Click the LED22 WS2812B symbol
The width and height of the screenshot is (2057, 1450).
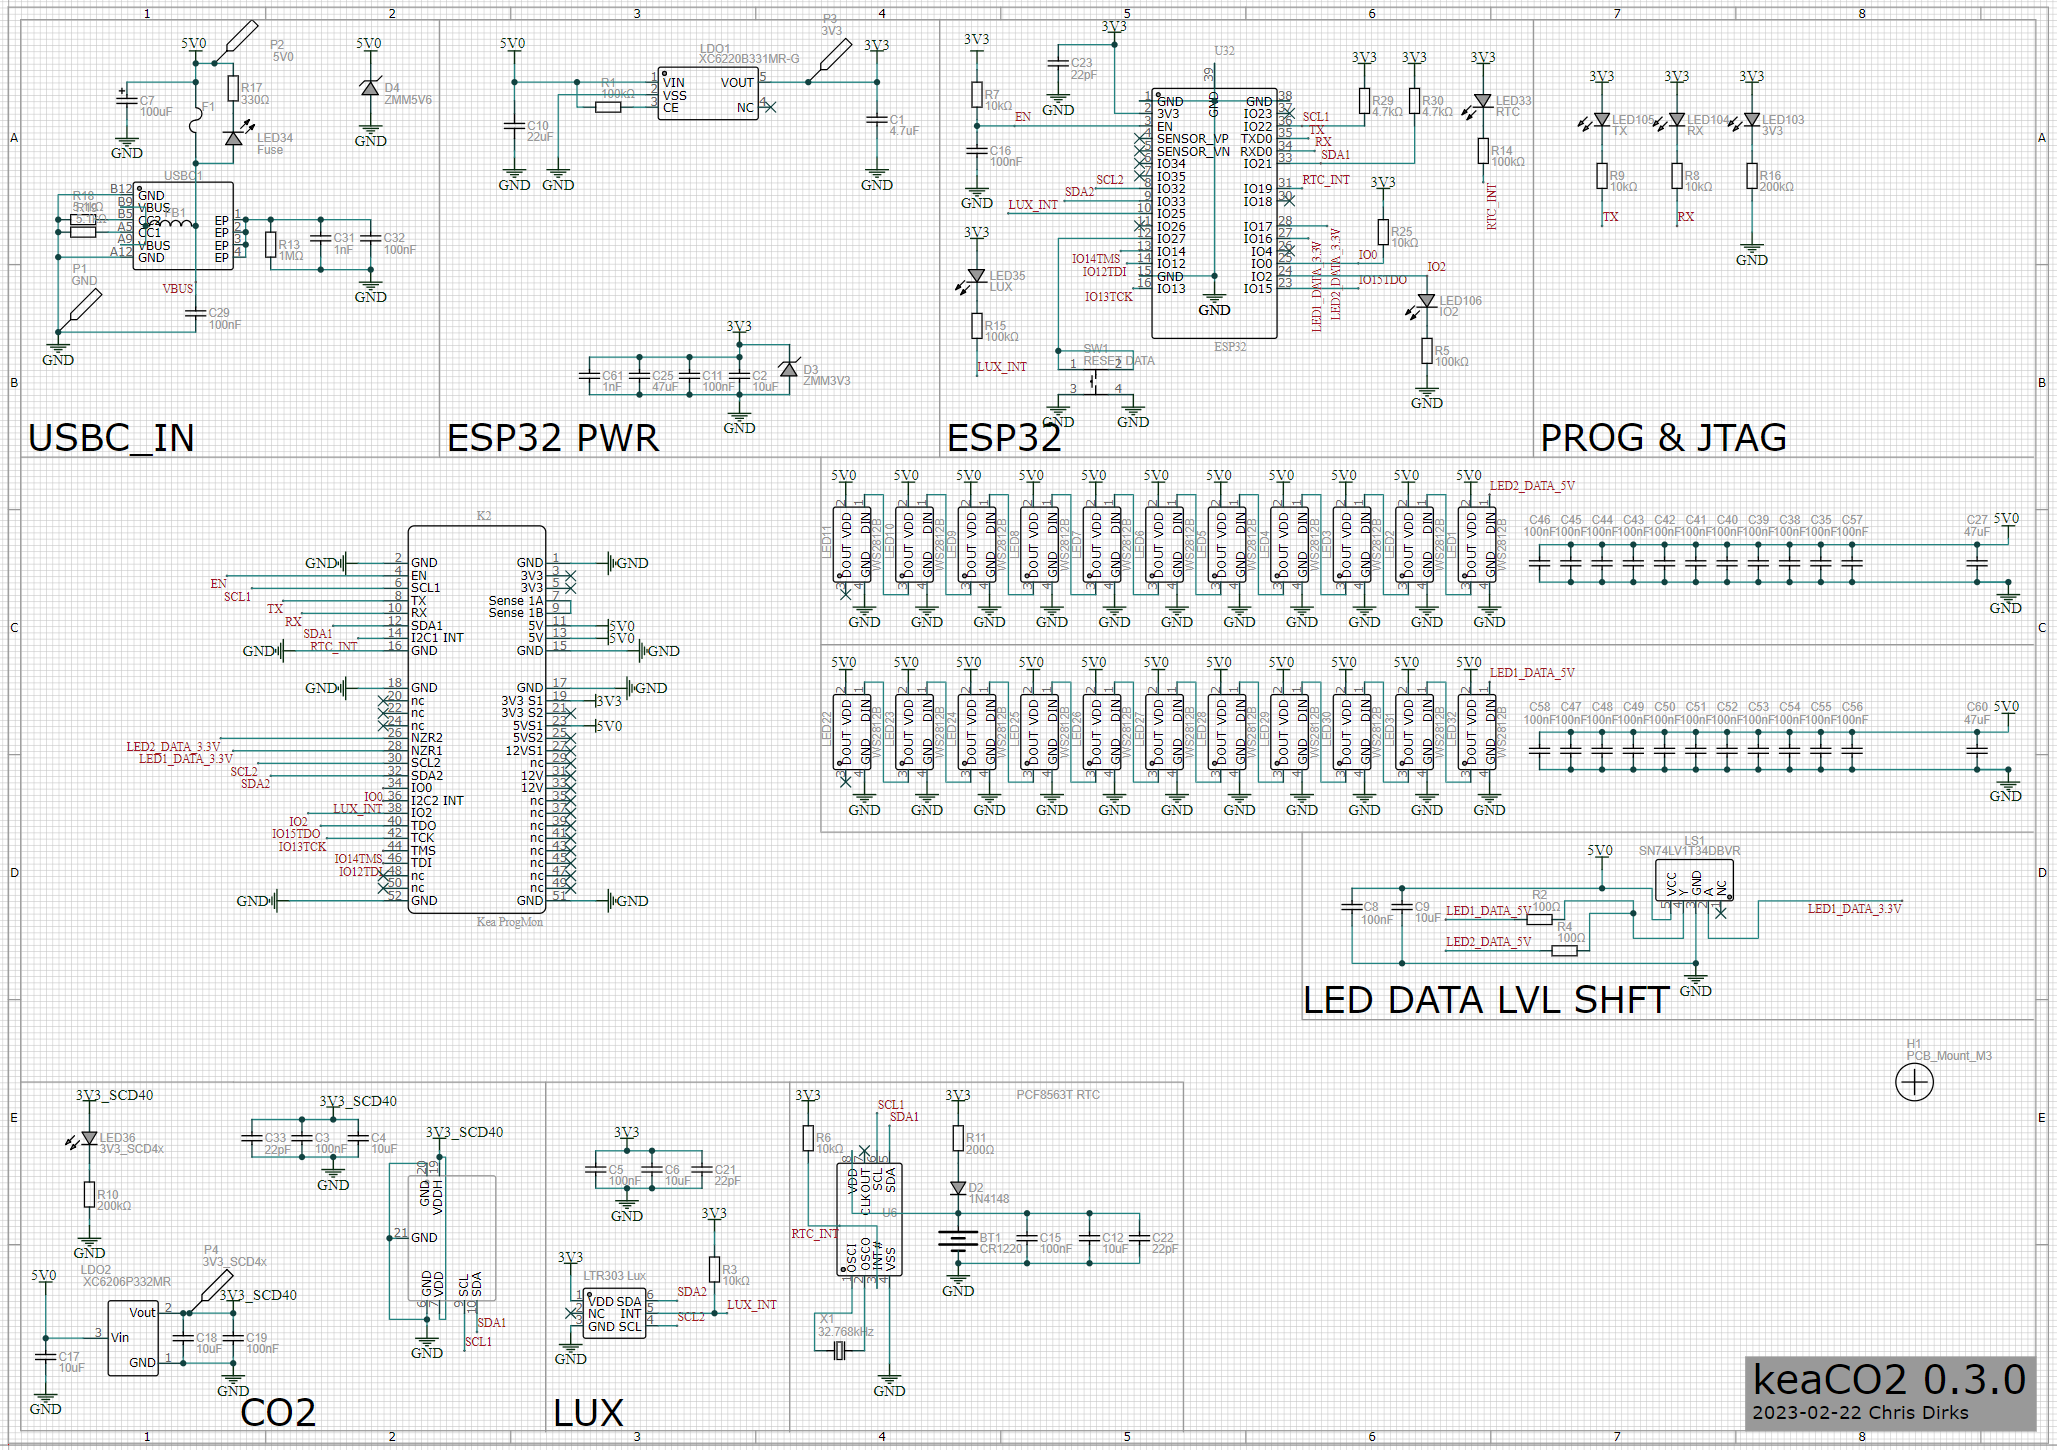click(x=854, y=732)
